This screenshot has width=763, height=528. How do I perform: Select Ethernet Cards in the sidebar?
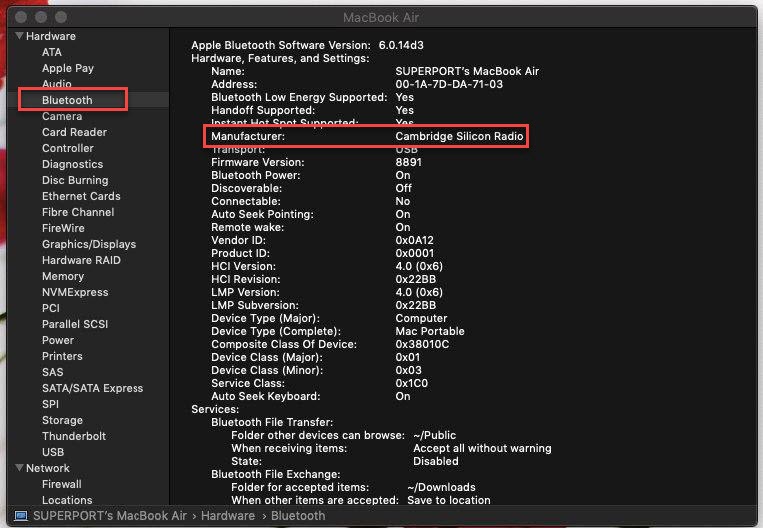pyautogui.click(x=81, y=196)
